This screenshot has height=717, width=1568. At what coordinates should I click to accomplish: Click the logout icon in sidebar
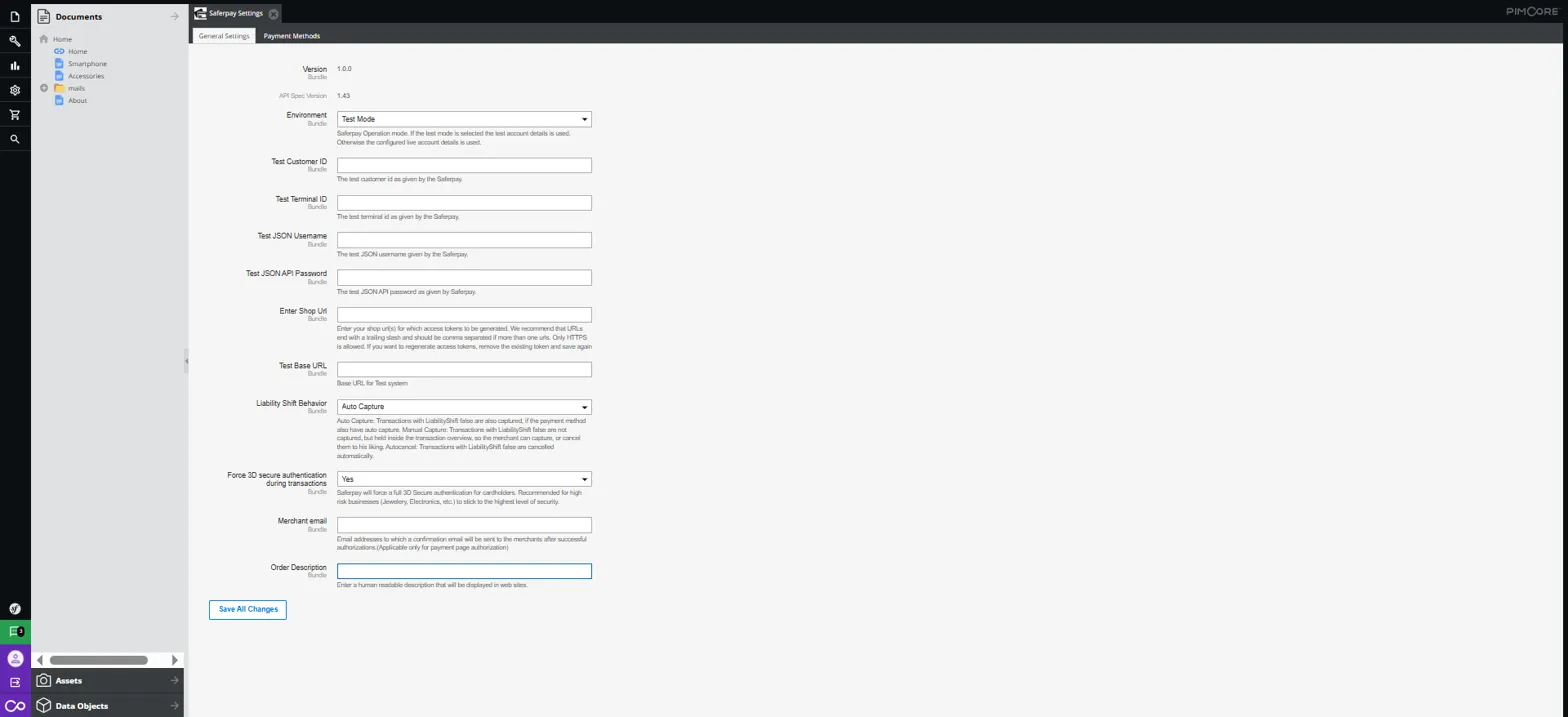(x=15, y=682)
